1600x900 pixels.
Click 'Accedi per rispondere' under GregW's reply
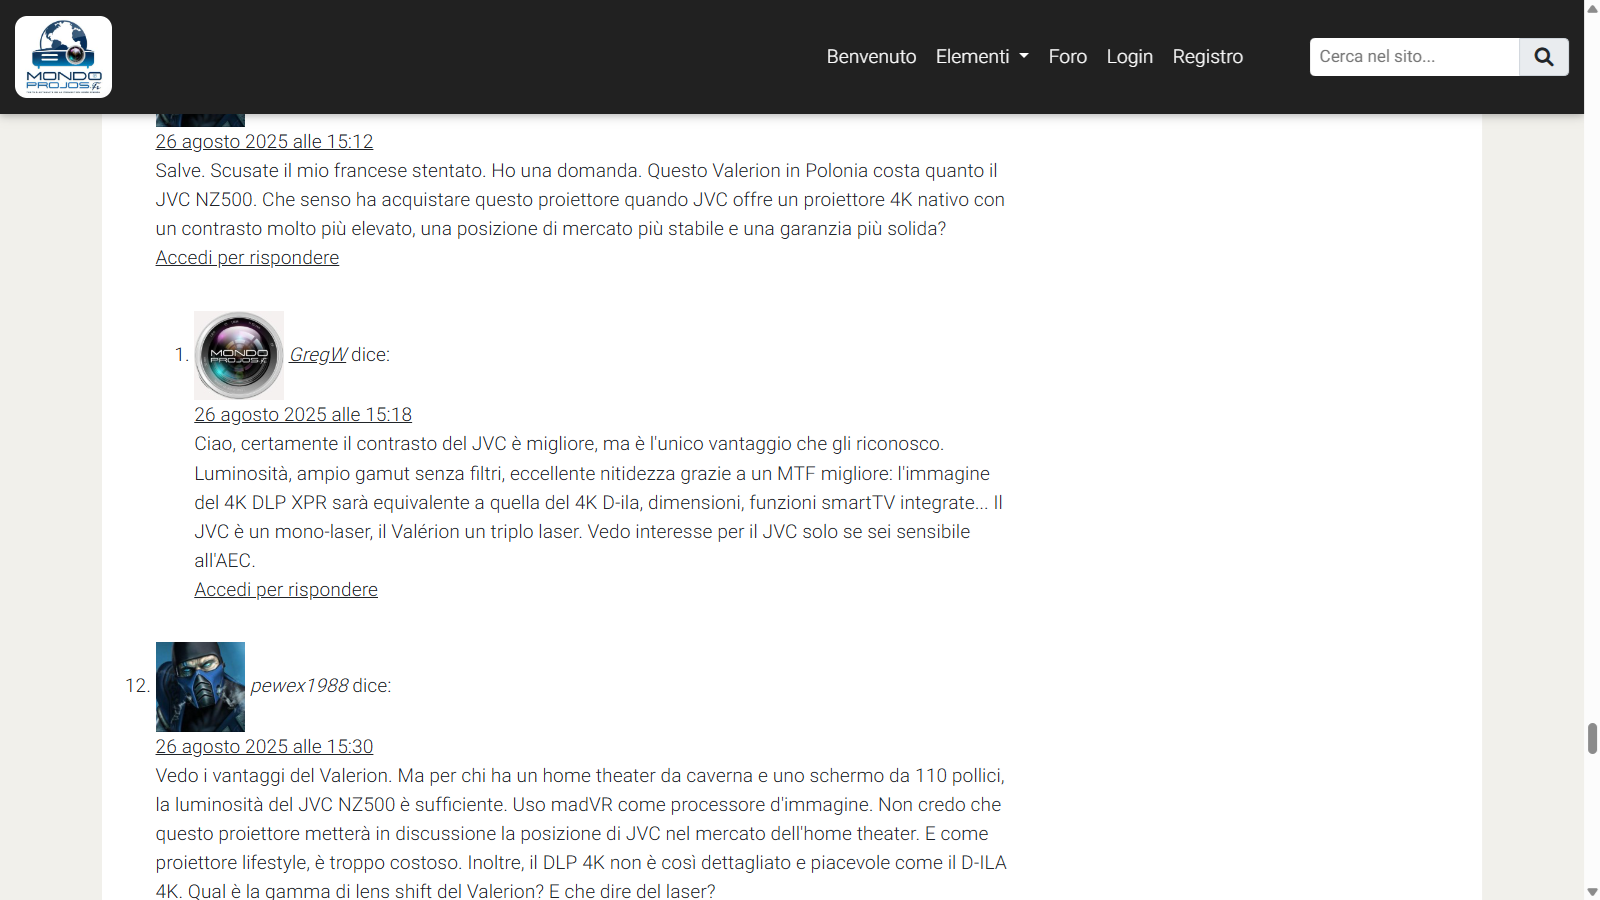(x=286, y=590)
